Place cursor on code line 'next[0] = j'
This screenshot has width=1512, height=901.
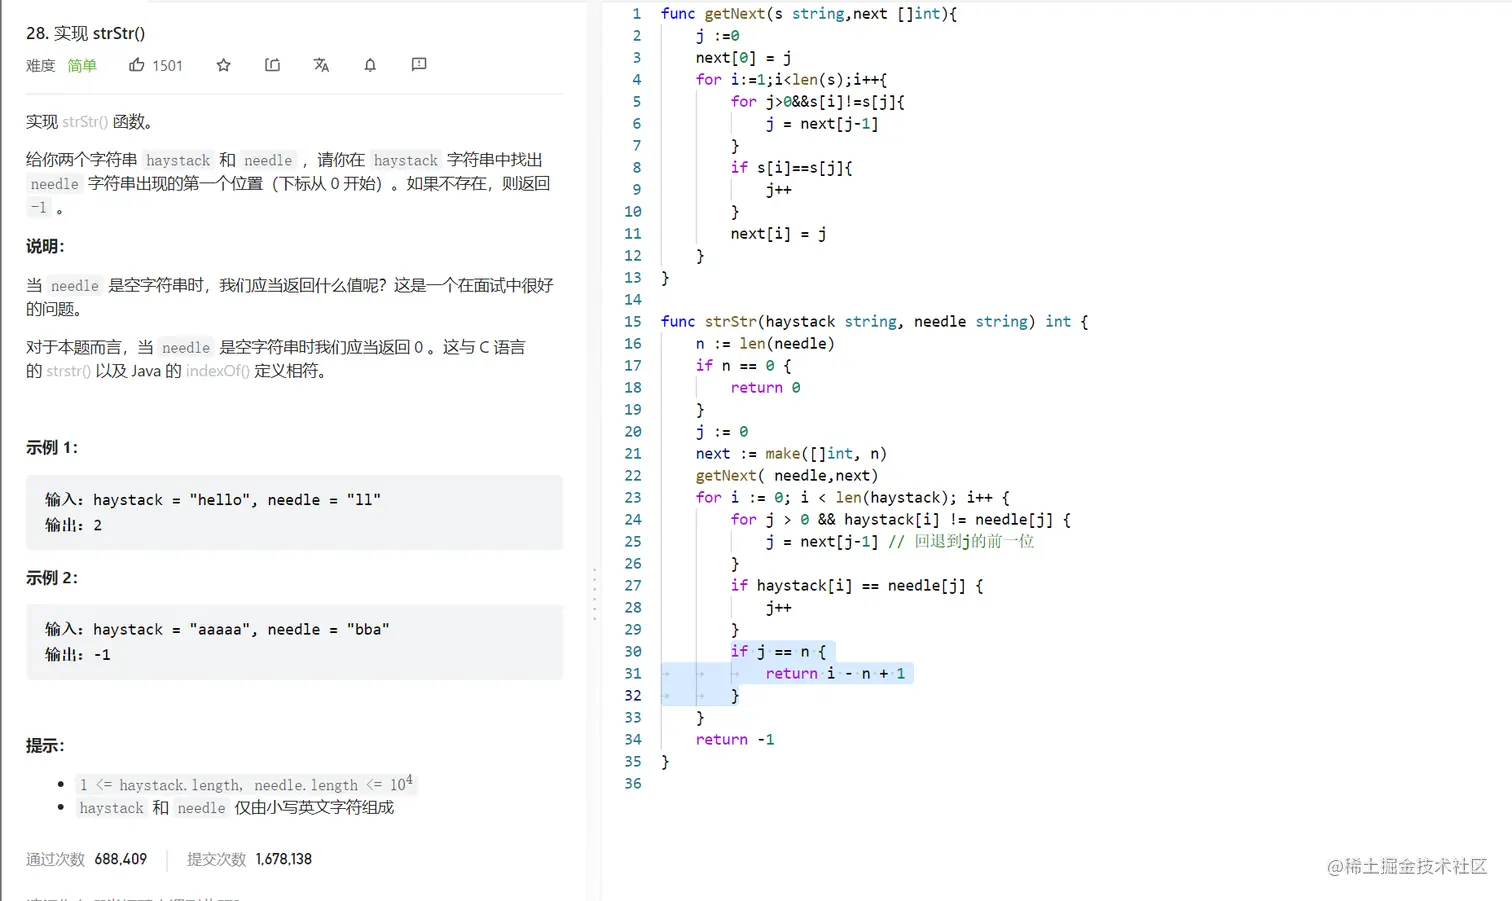pos(743,58)
